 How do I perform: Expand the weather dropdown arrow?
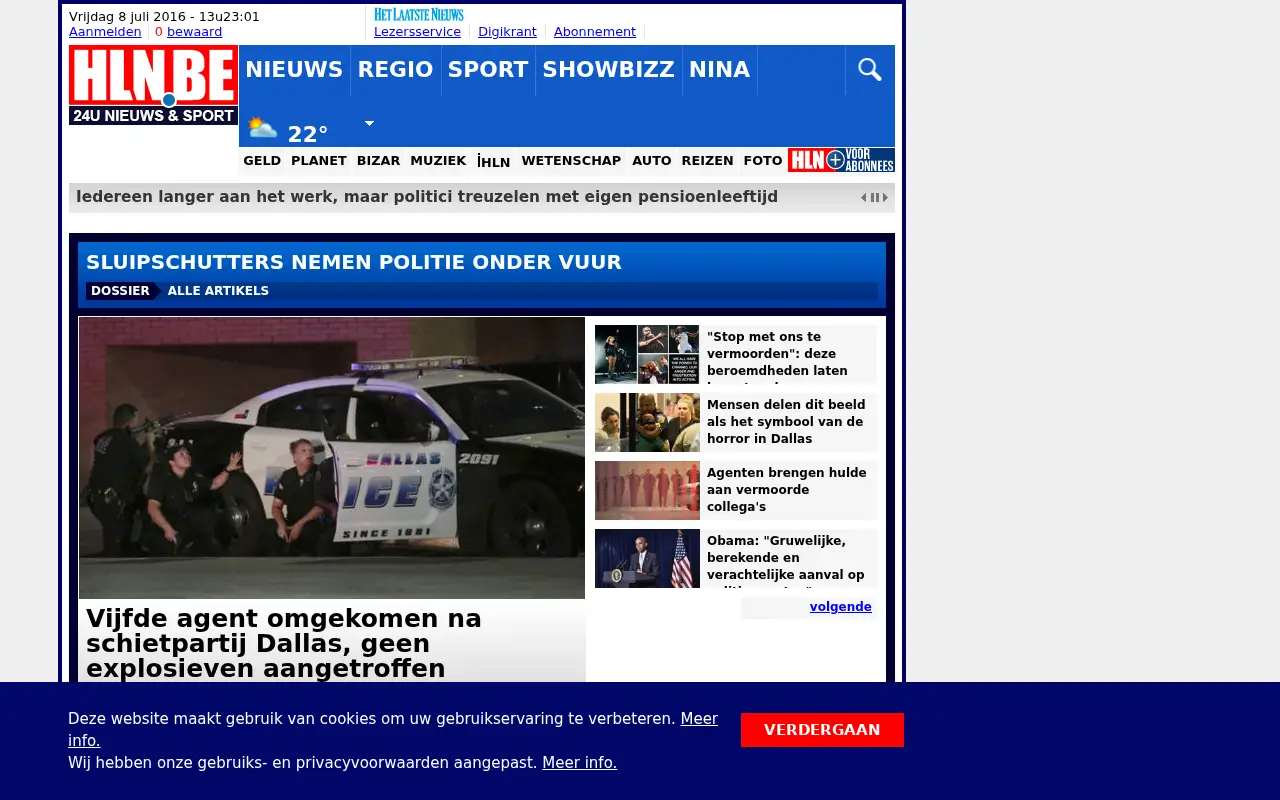tap(369, 124)
